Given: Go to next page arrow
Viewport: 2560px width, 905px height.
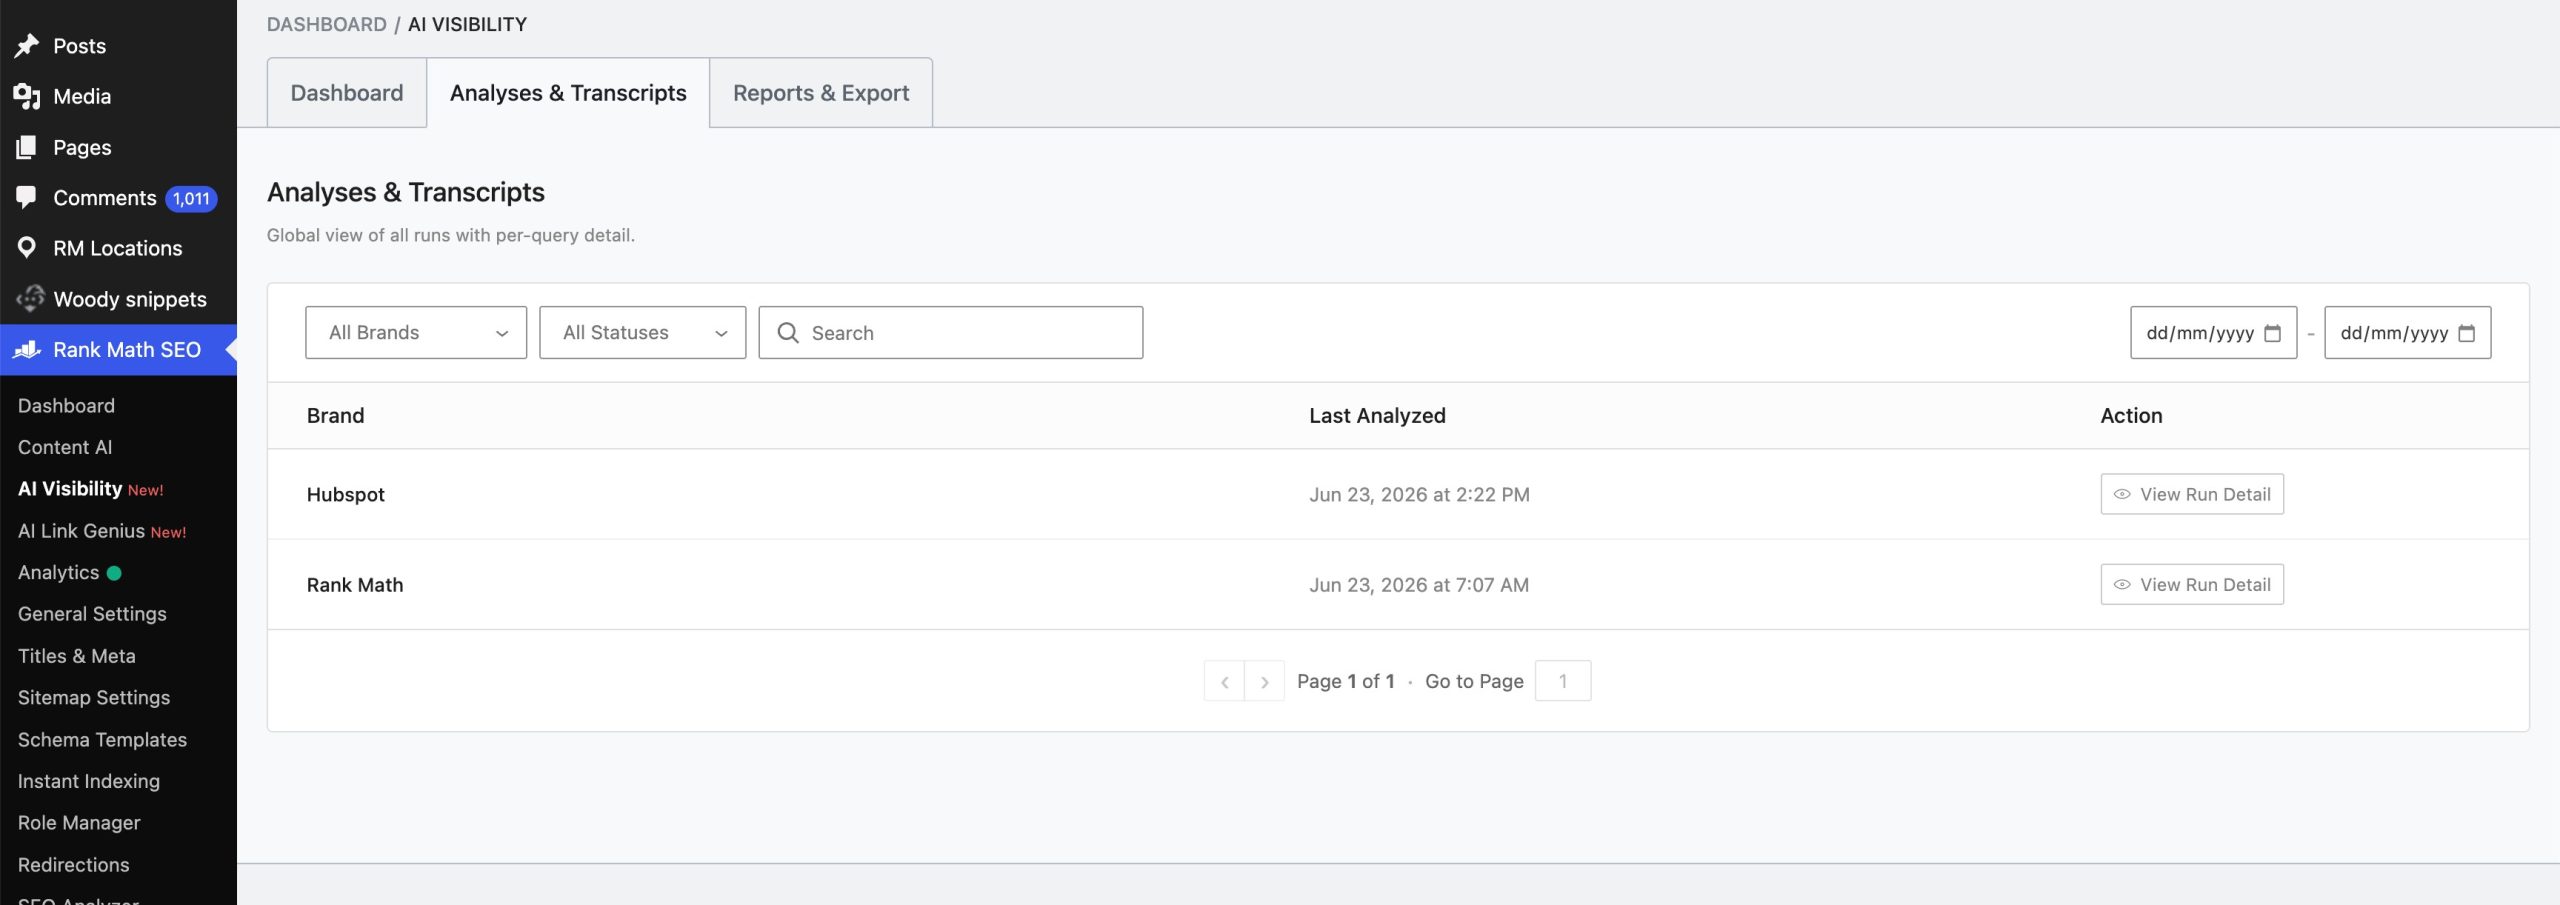Looking at the screenshot, I should pos(1264,681).
